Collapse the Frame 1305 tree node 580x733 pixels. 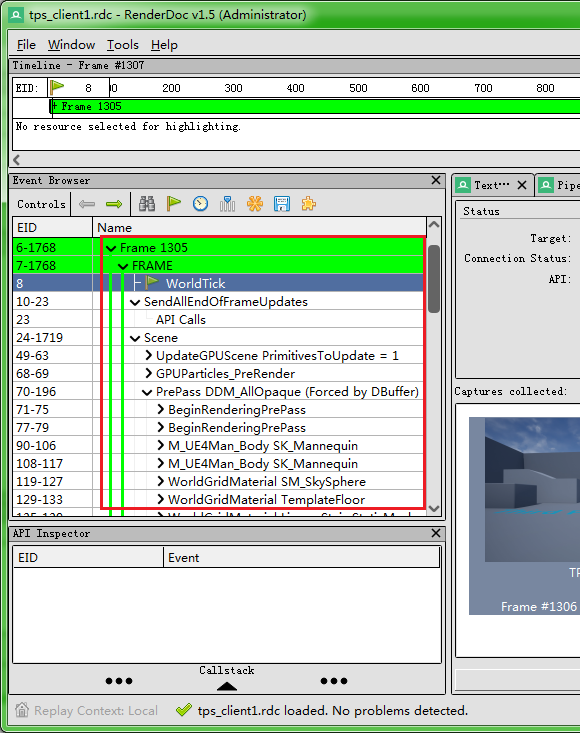click(111, 248)
